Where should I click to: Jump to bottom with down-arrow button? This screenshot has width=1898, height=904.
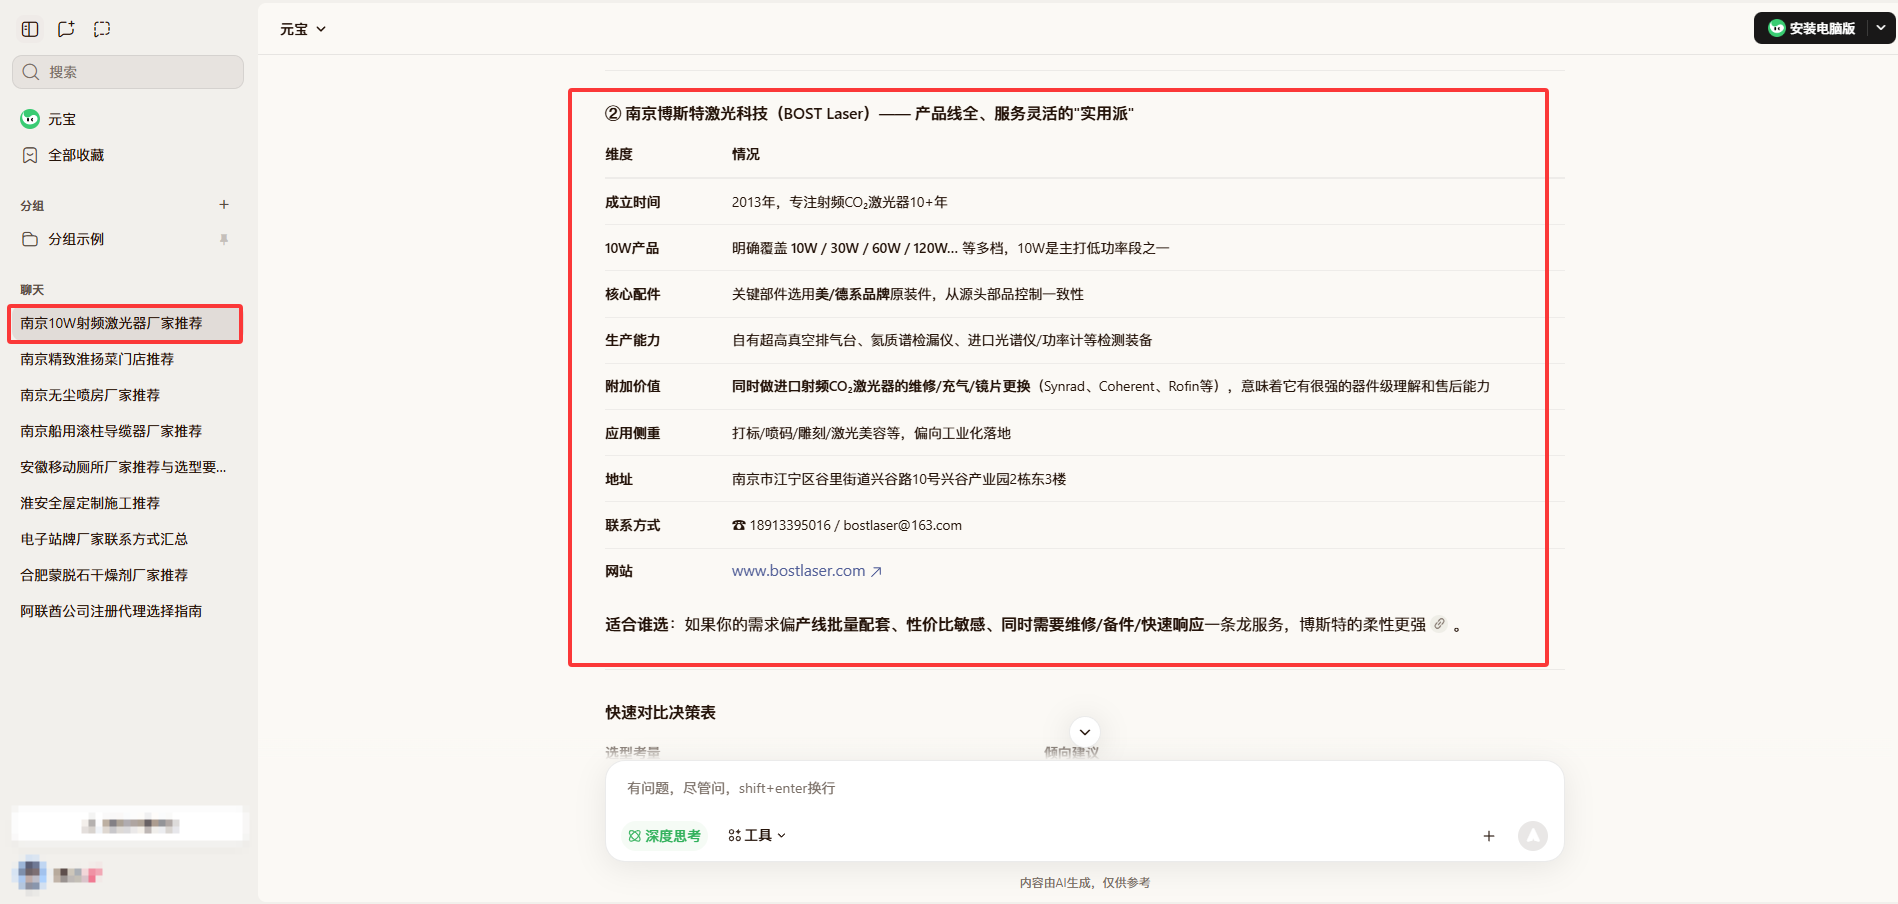[1085, 732]
